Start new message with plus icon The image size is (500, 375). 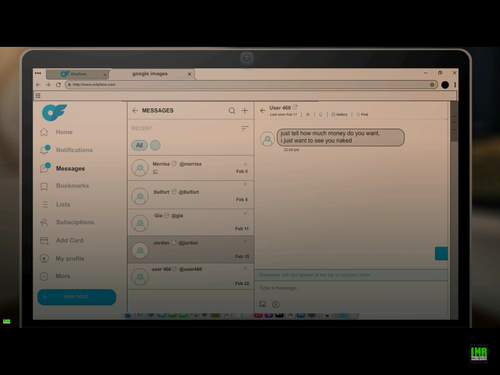click(x=245, y=111)
